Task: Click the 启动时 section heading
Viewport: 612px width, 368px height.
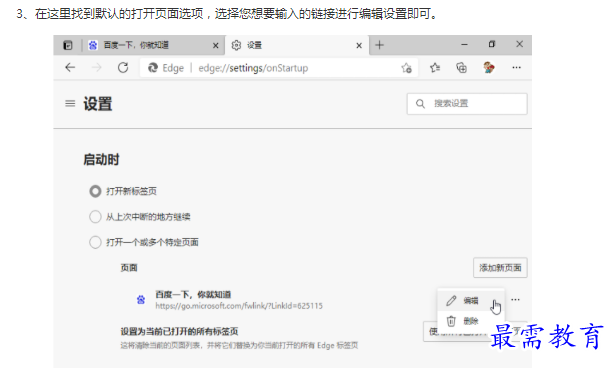Action: pyautogui.click(x=101, y=160)
